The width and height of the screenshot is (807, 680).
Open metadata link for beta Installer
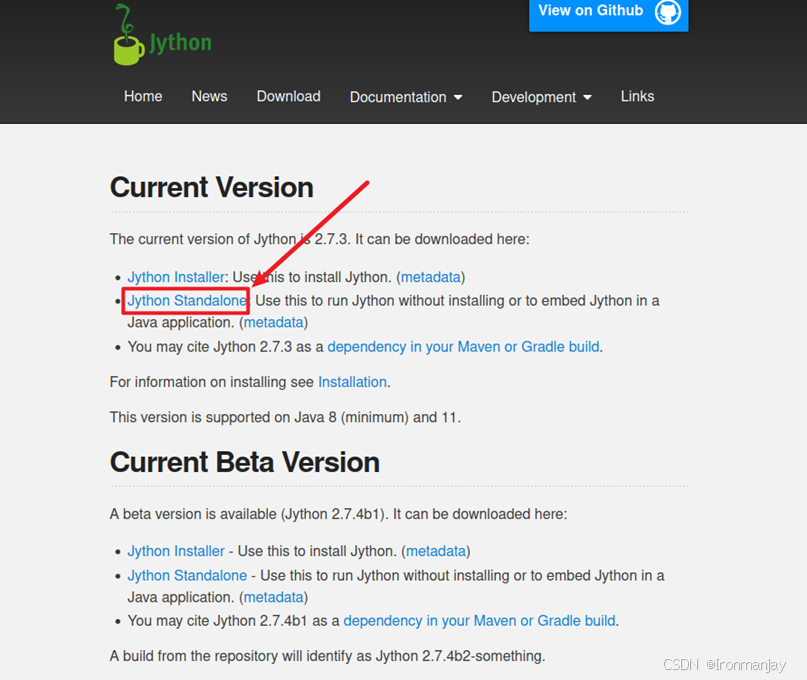436,551
